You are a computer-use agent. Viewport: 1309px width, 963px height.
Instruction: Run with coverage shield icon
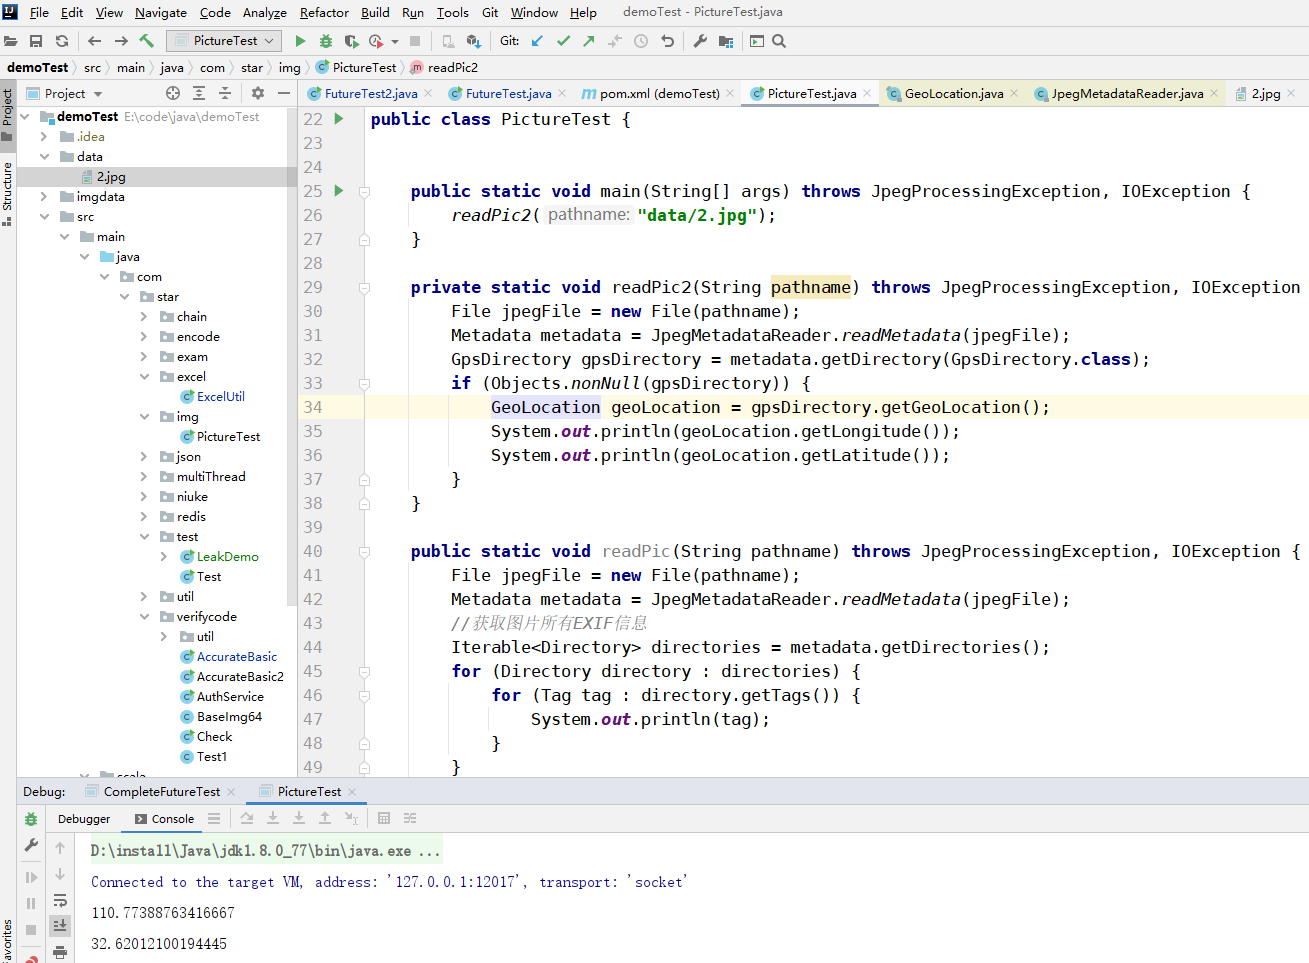tap(351, 41)
